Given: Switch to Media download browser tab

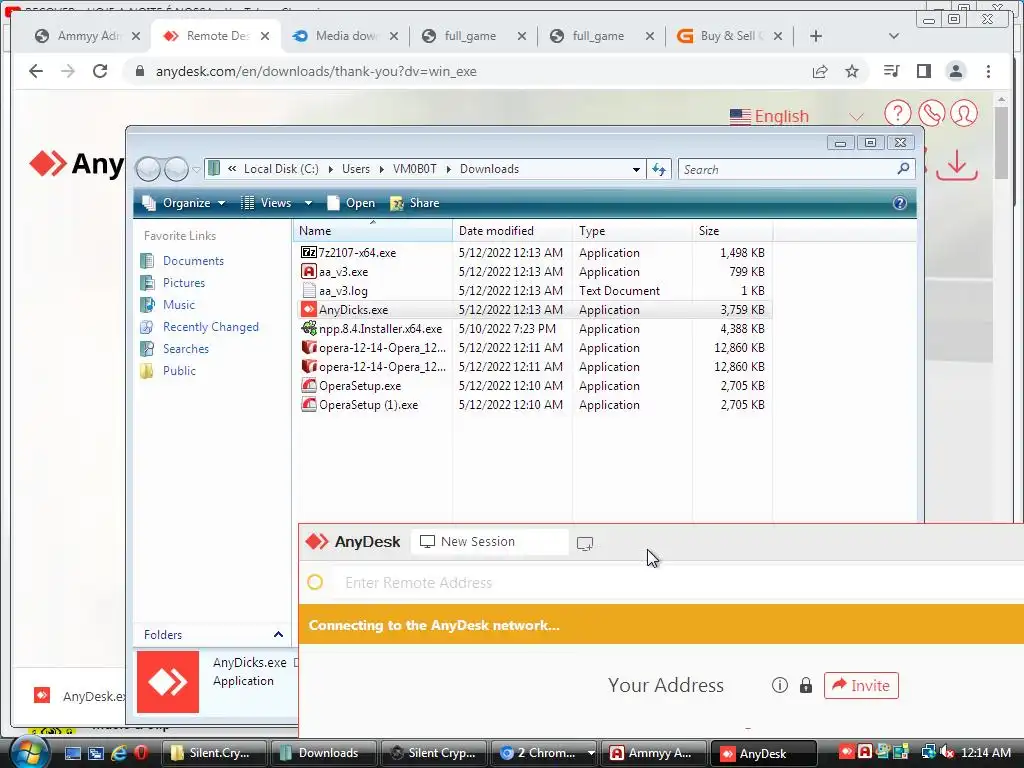Looking at the screenshot, I should point(345,36).
